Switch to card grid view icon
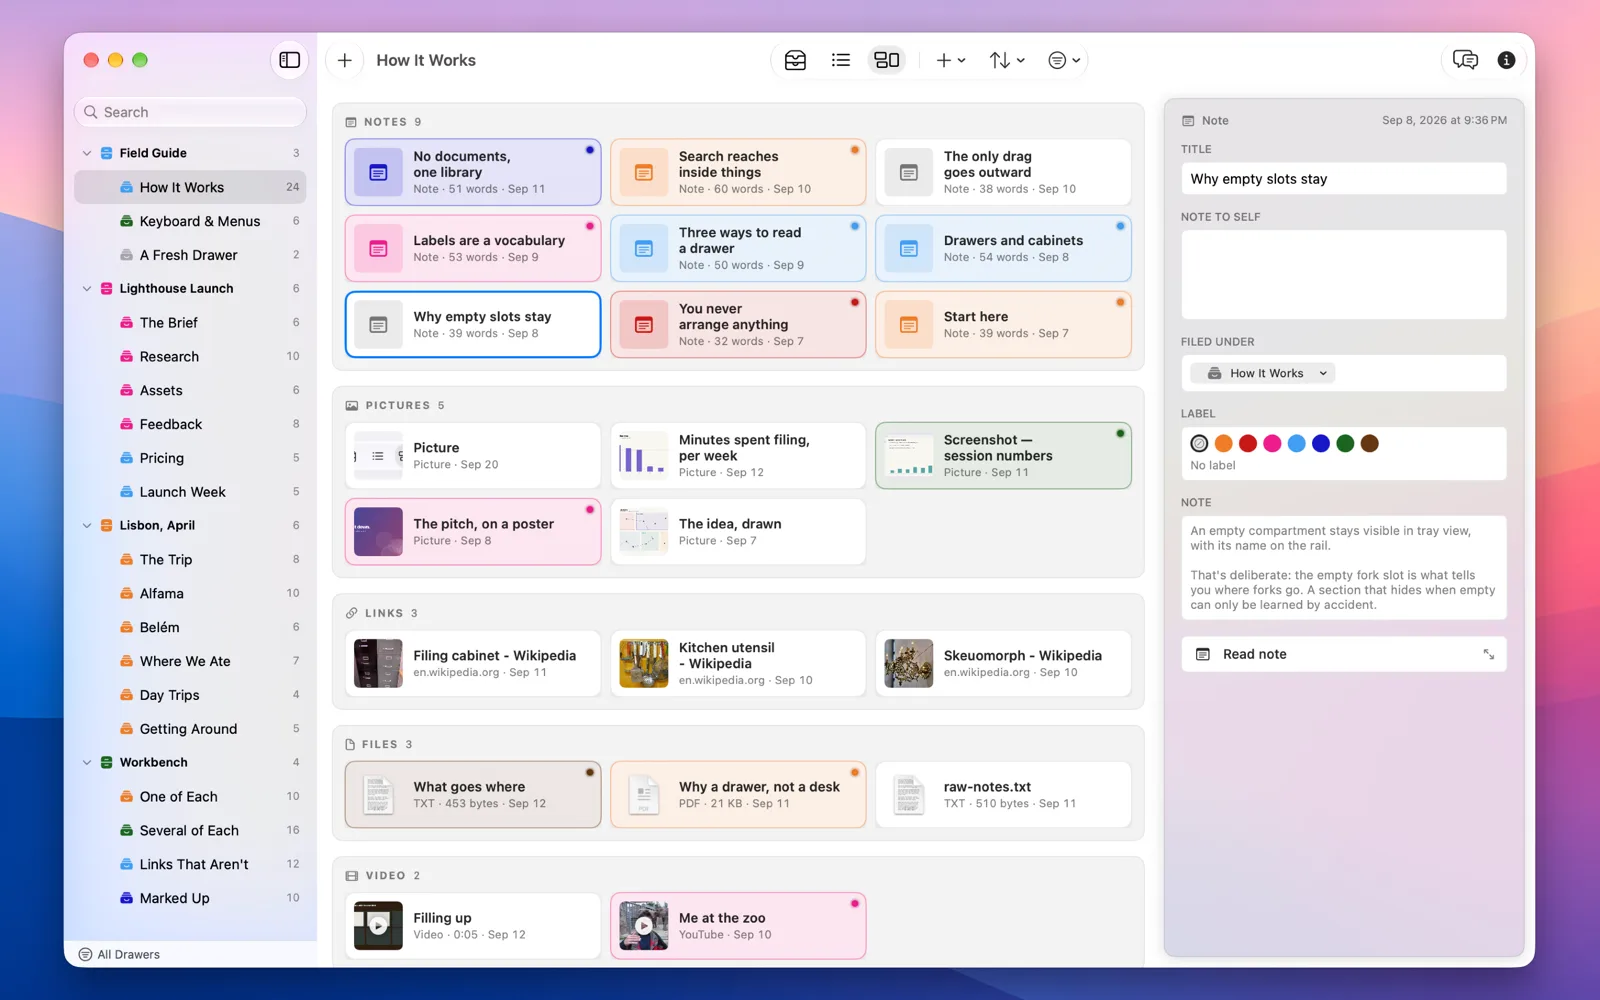 click(887, 60)
